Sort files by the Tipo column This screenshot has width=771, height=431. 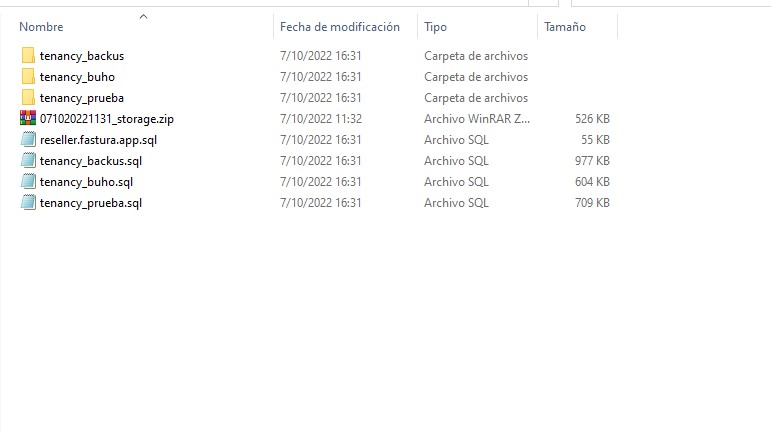pyautogui.click(x=436, y=27)
